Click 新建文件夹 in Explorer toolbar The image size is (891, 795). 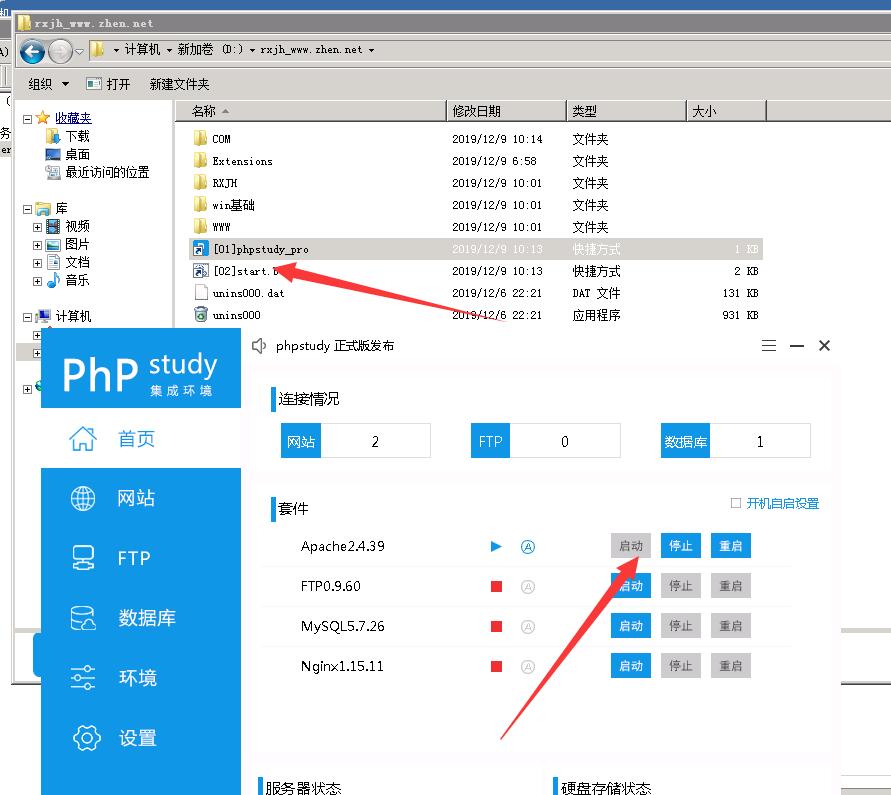(x=179, y=84)
